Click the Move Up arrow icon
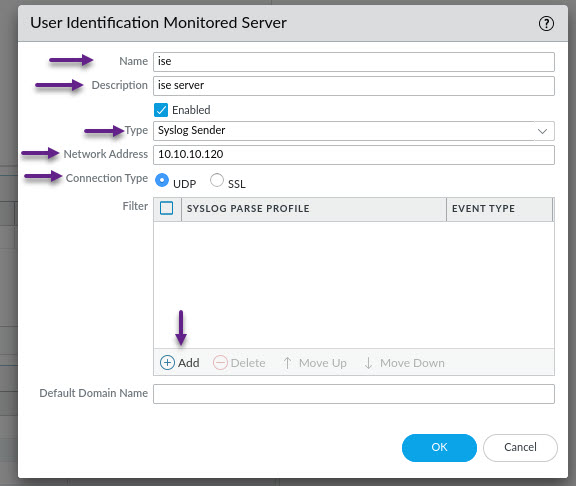Screen dimensions: 576x486 click(x=288, y=363)
